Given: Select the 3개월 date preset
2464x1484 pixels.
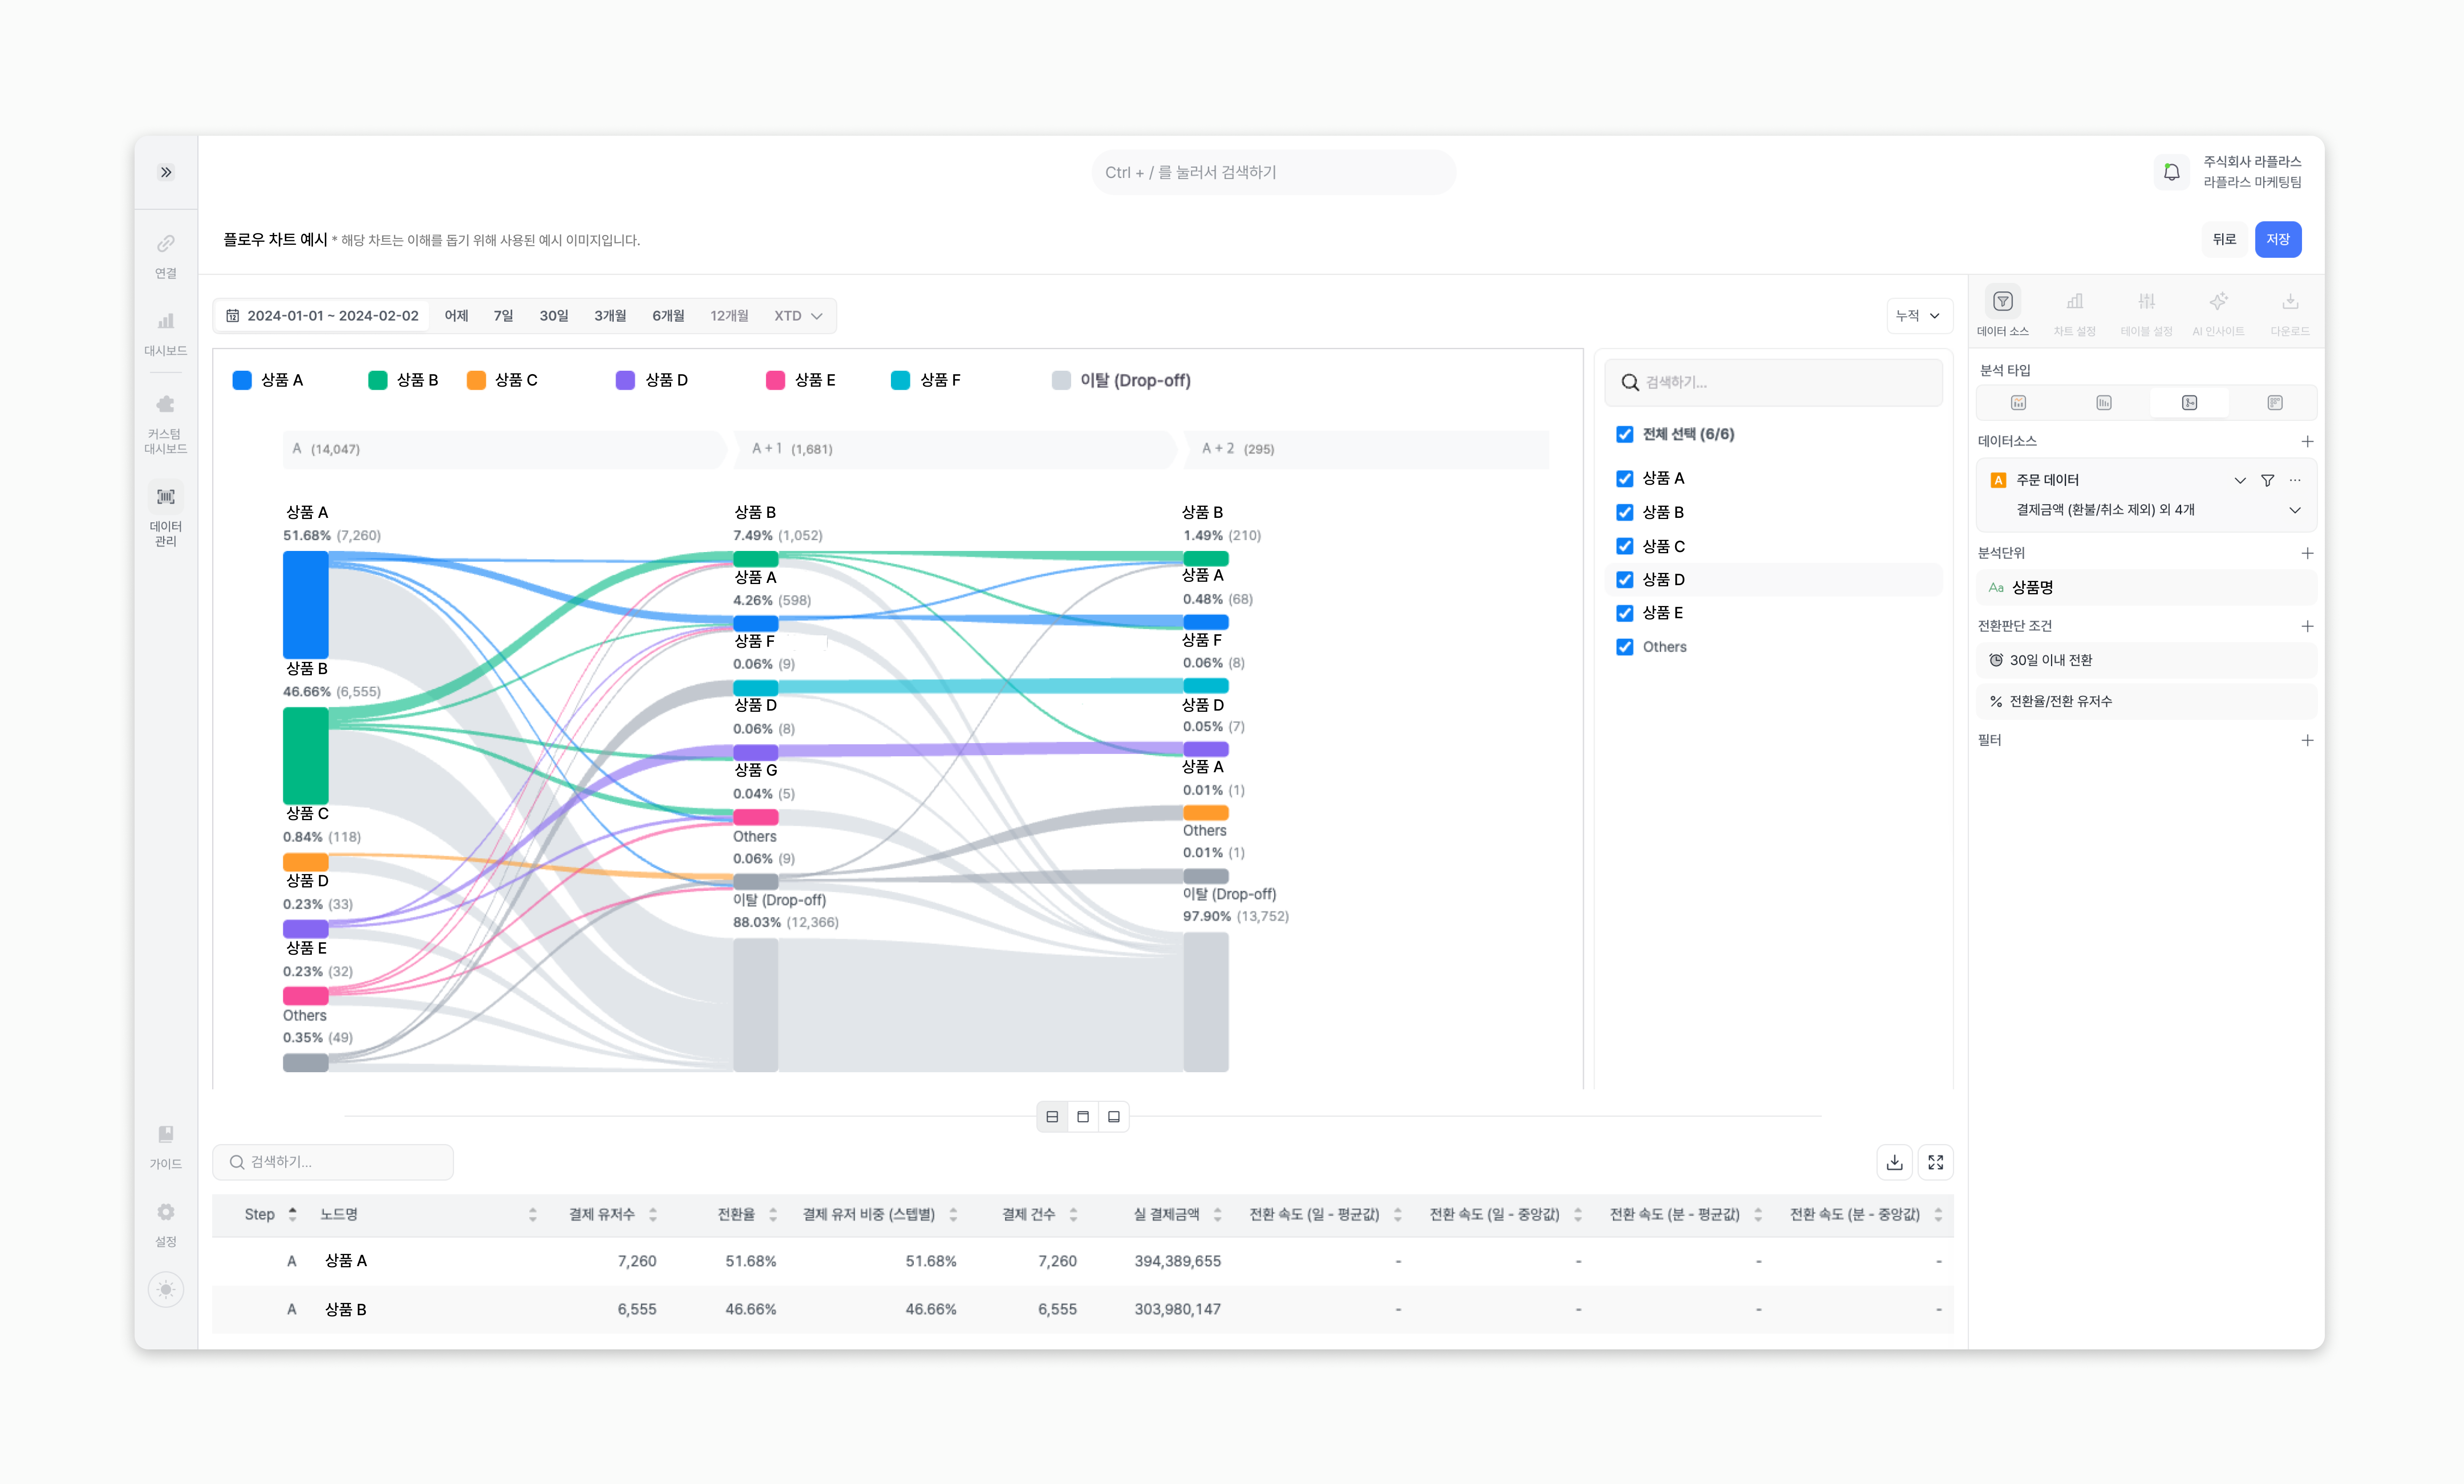Looking at the screenshot, I should [x=610, y=316].
